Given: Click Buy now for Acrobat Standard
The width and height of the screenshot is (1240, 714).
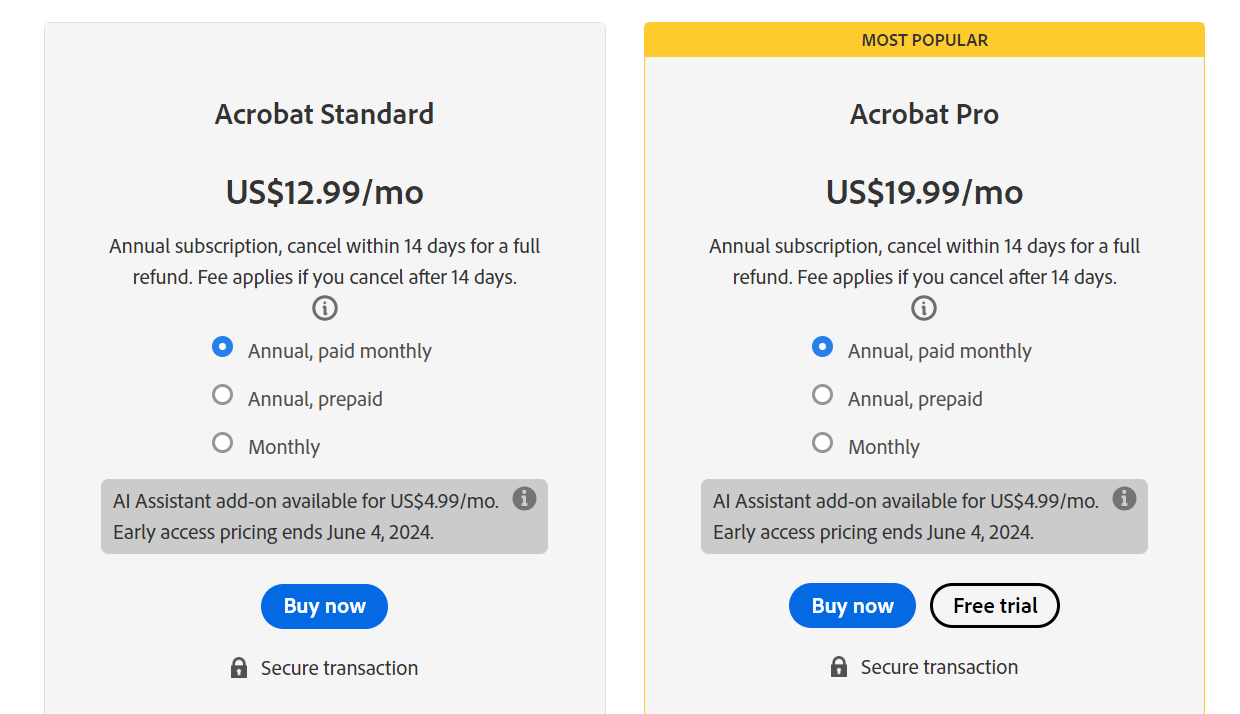Looking at the screenshot, I should 324,606.
